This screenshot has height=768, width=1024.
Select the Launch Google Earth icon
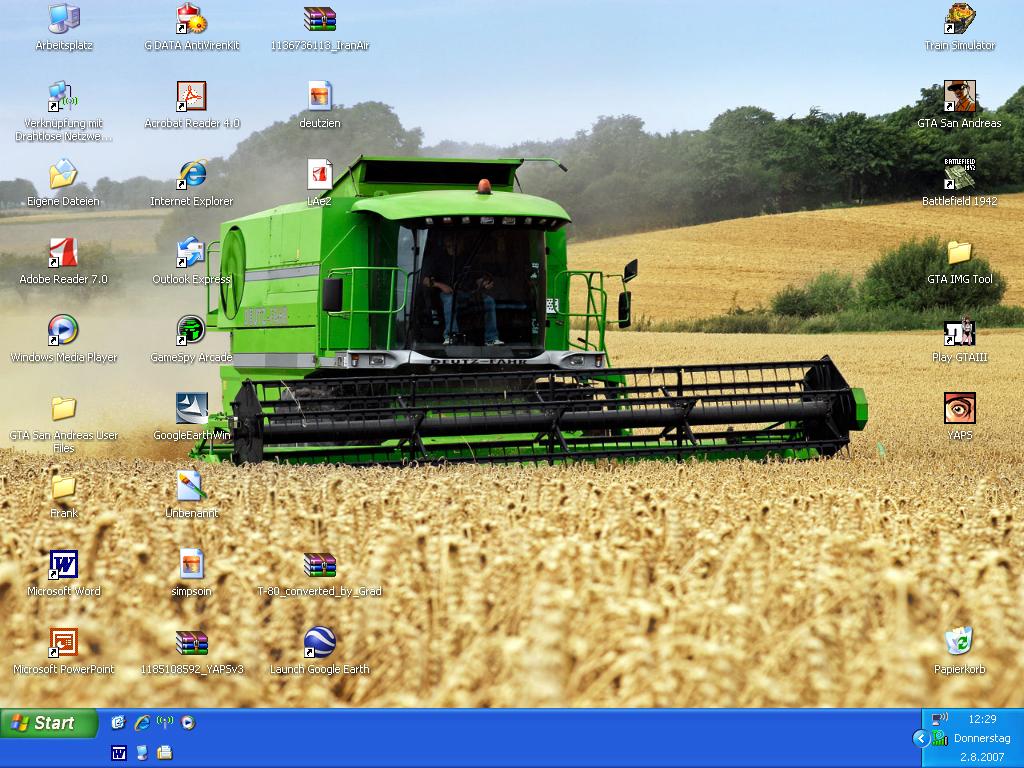point(319,643)
